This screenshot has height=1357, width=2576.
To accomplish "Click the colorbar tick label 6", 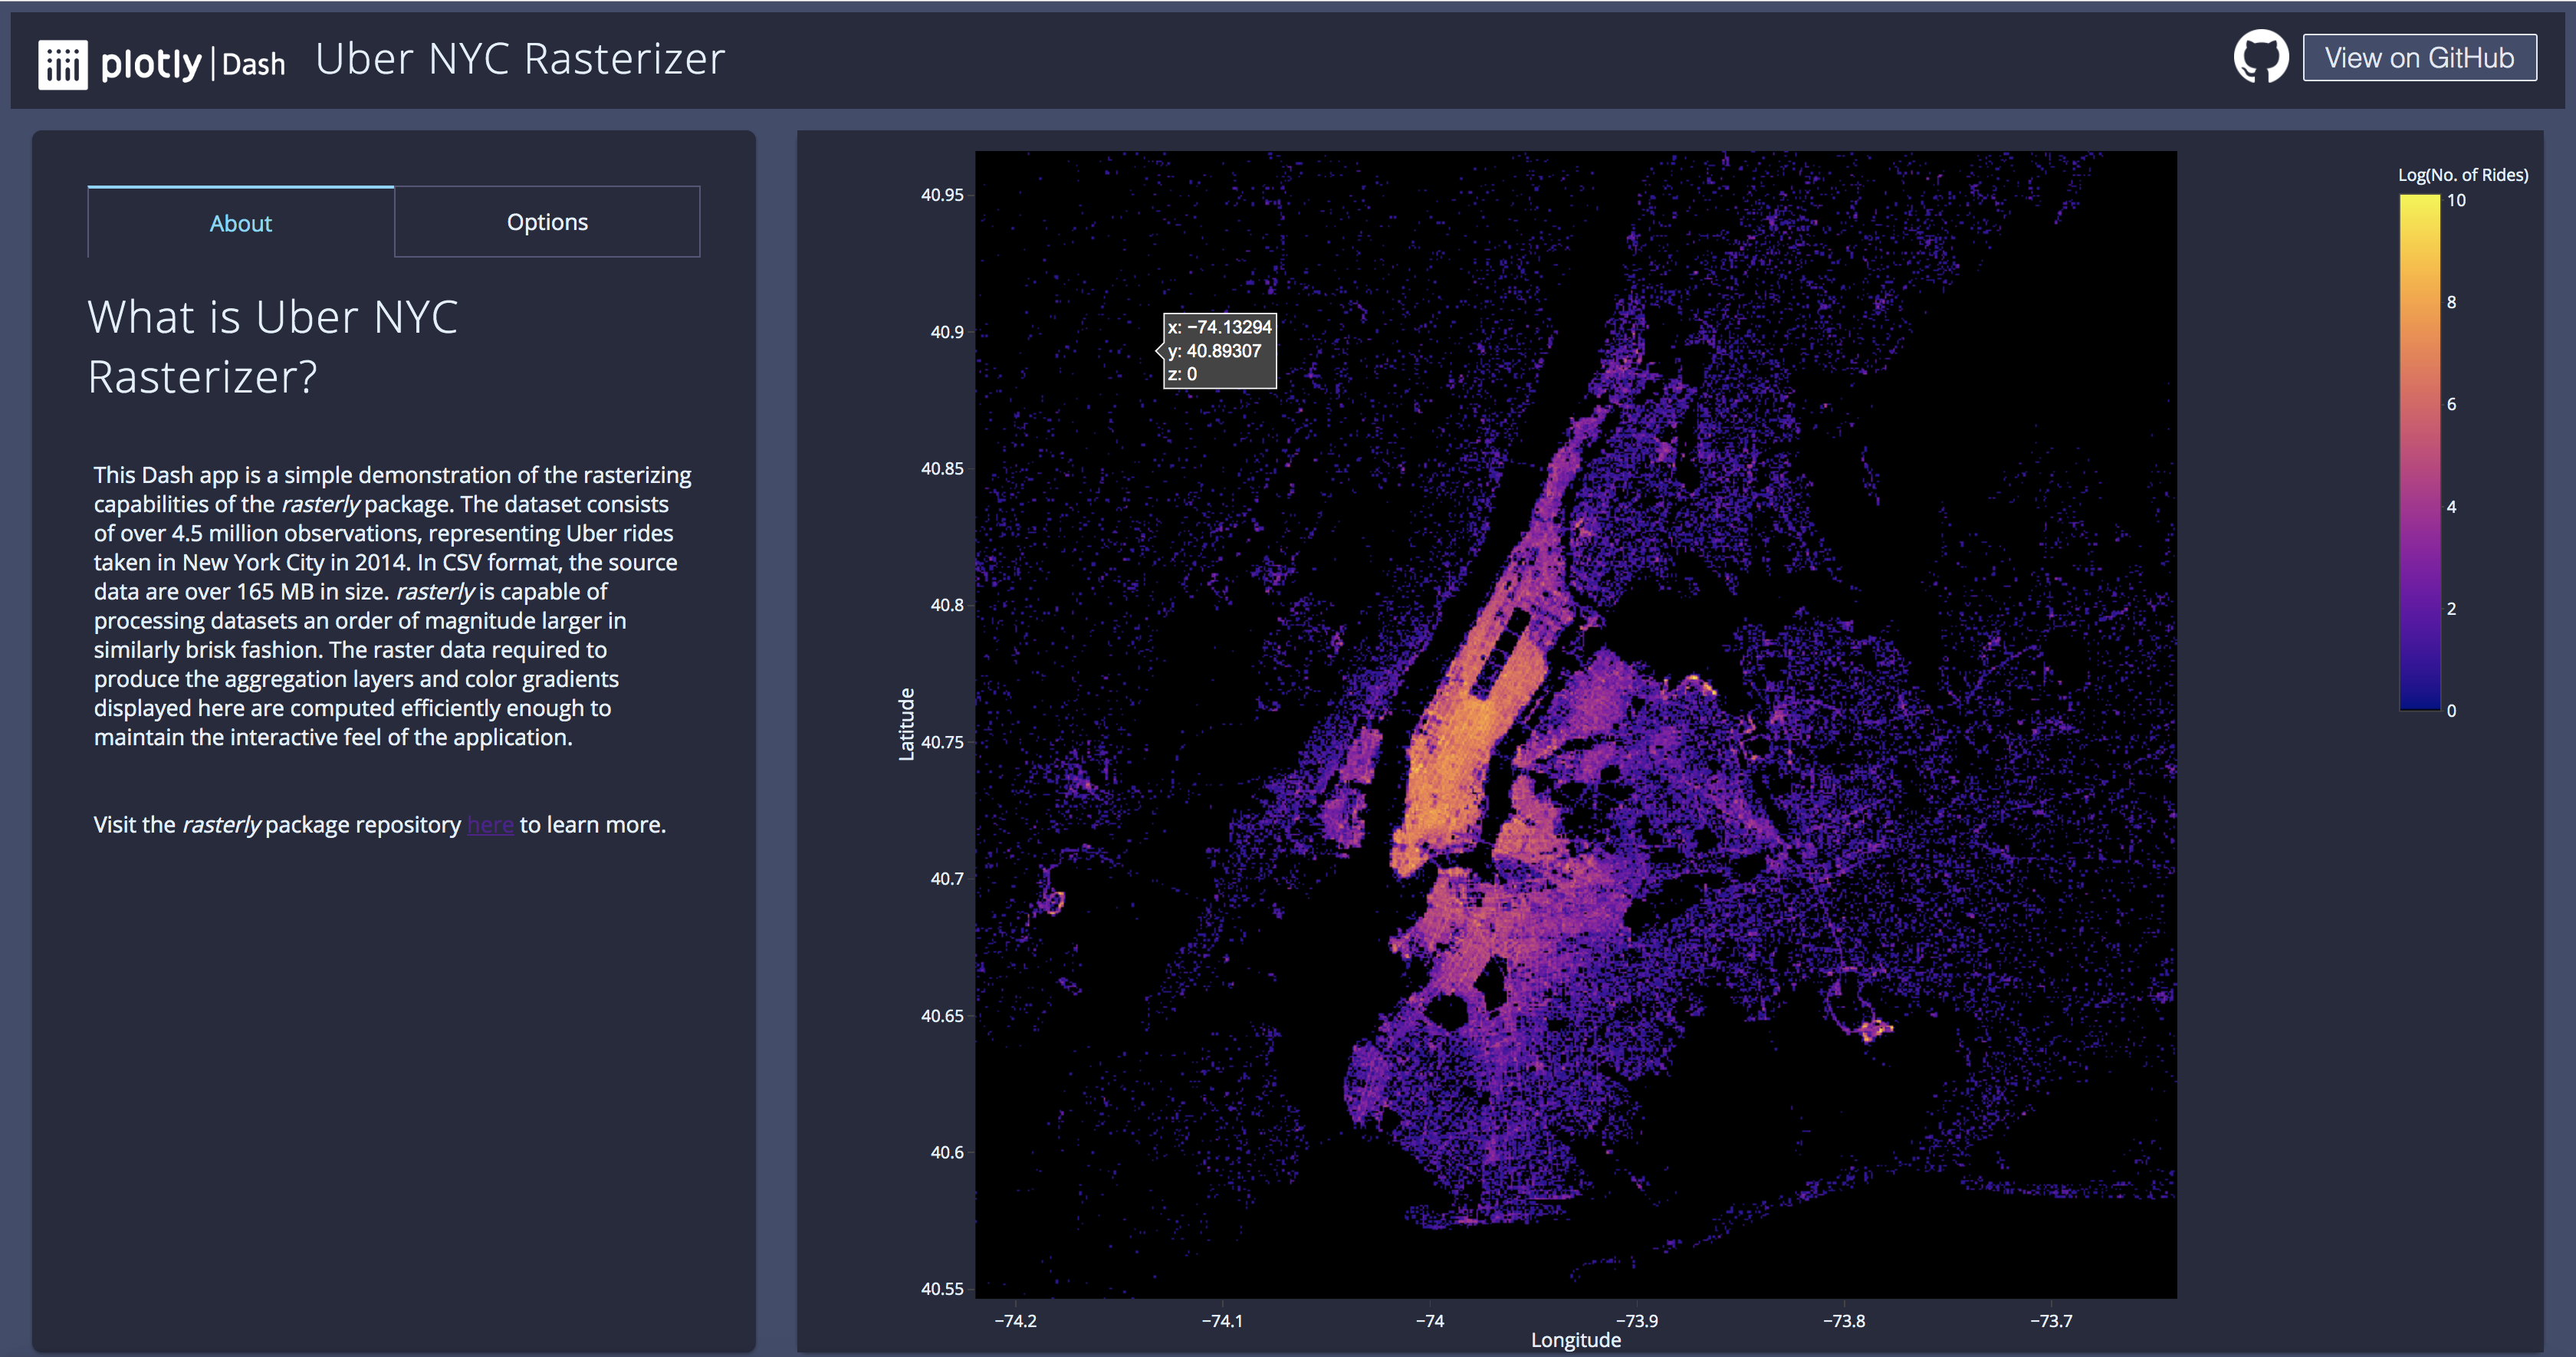I will click(x=2451, y=404).
